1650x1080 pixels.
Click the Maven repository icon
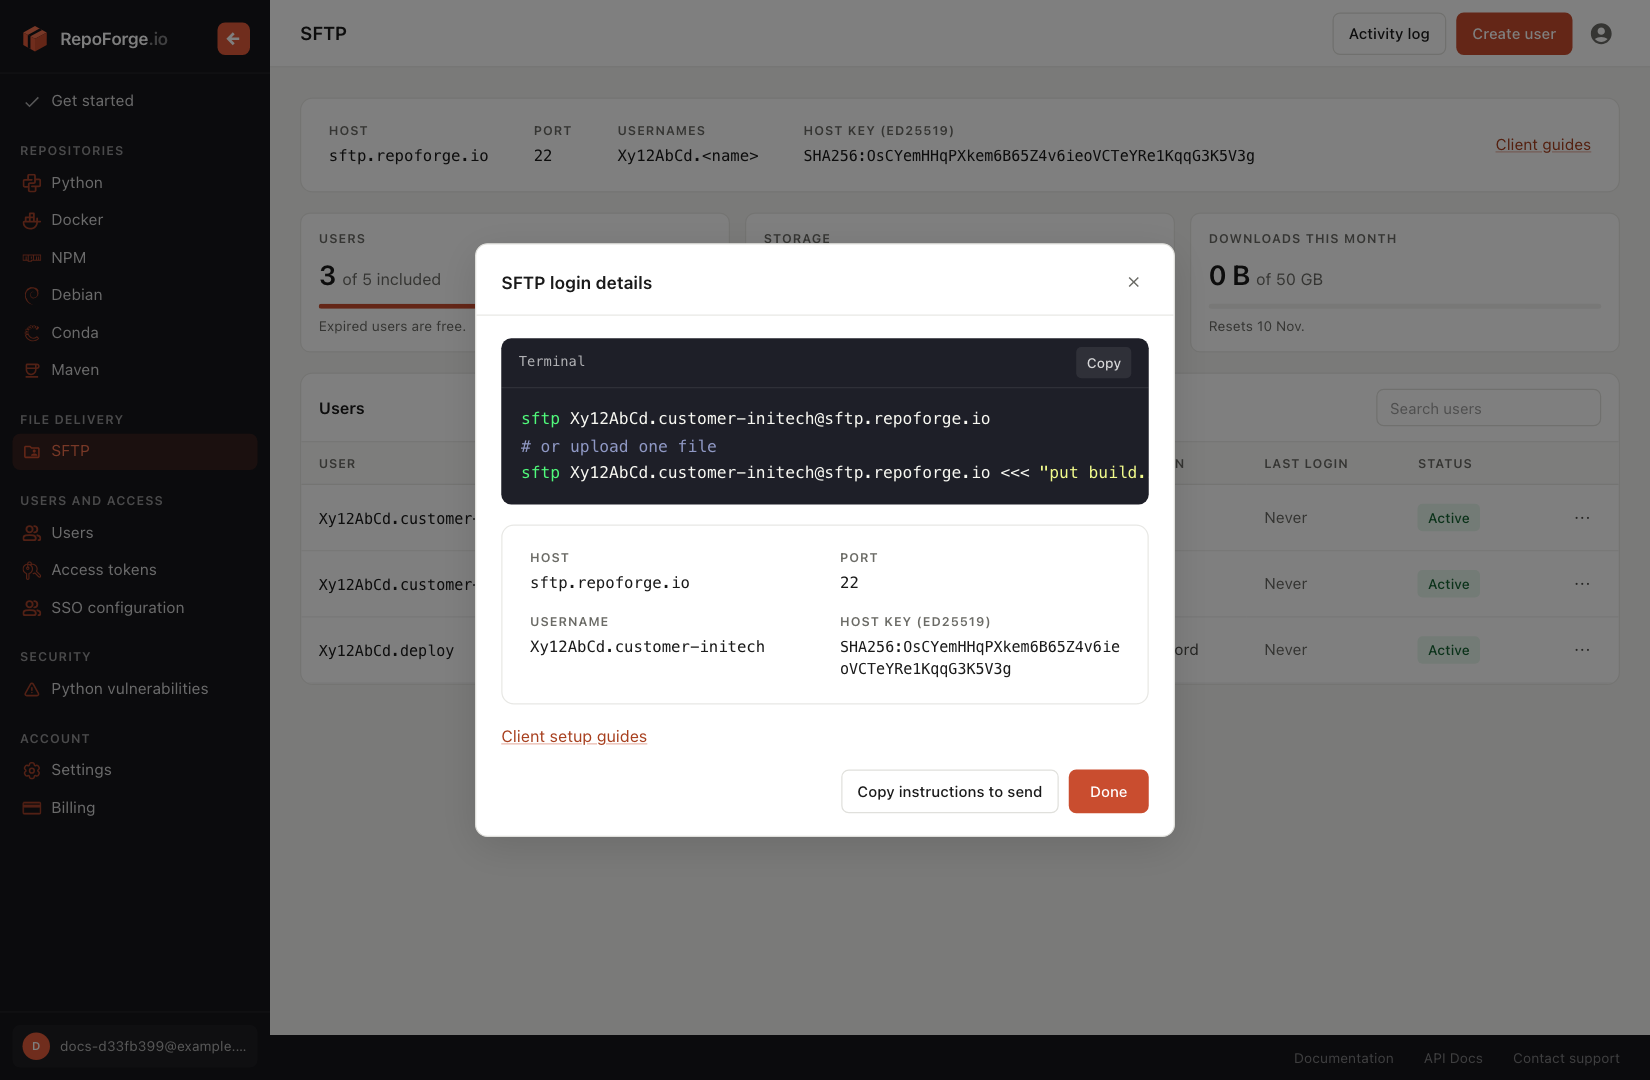32,370
